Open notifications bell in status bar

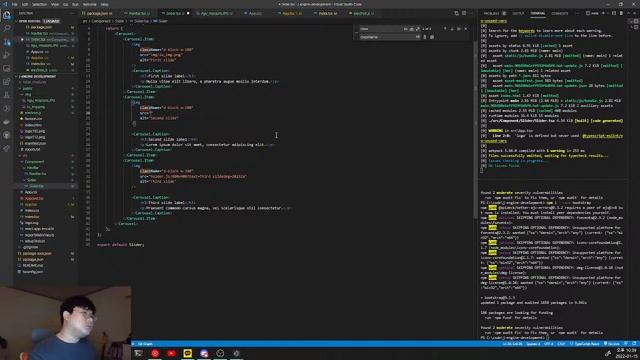[x=634, y=344]
